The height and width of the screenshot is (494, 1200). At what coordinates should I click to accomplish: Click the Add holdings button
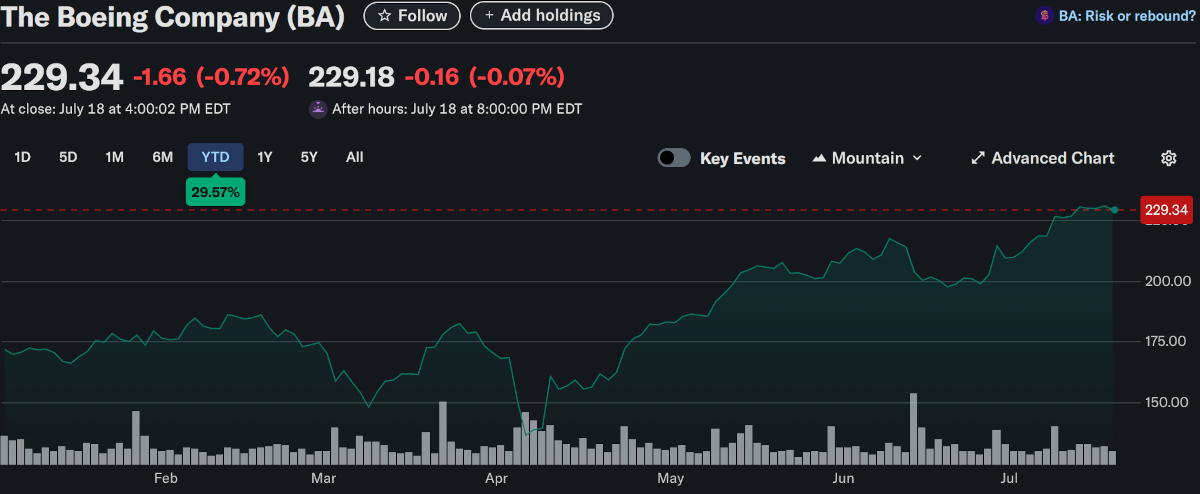pos(541,16)
